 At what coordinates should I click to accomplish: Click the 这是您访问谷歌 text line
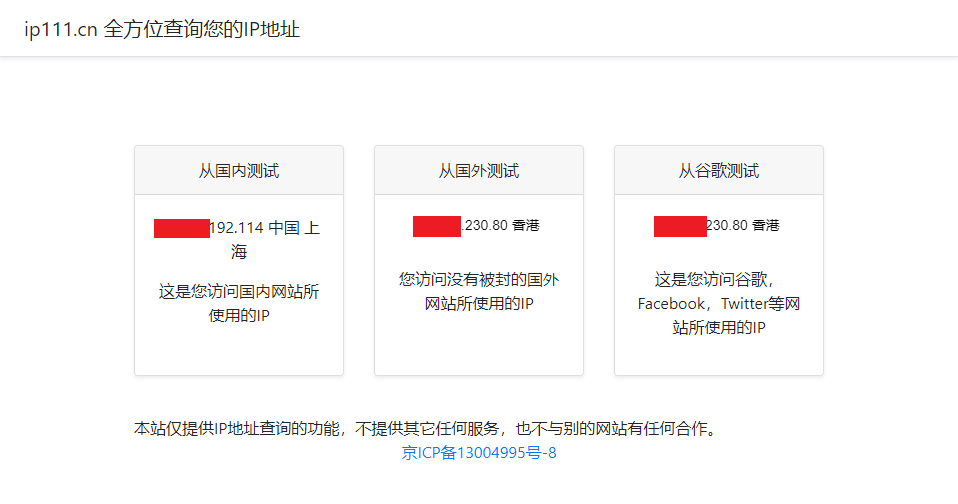(x=715, y=280)
